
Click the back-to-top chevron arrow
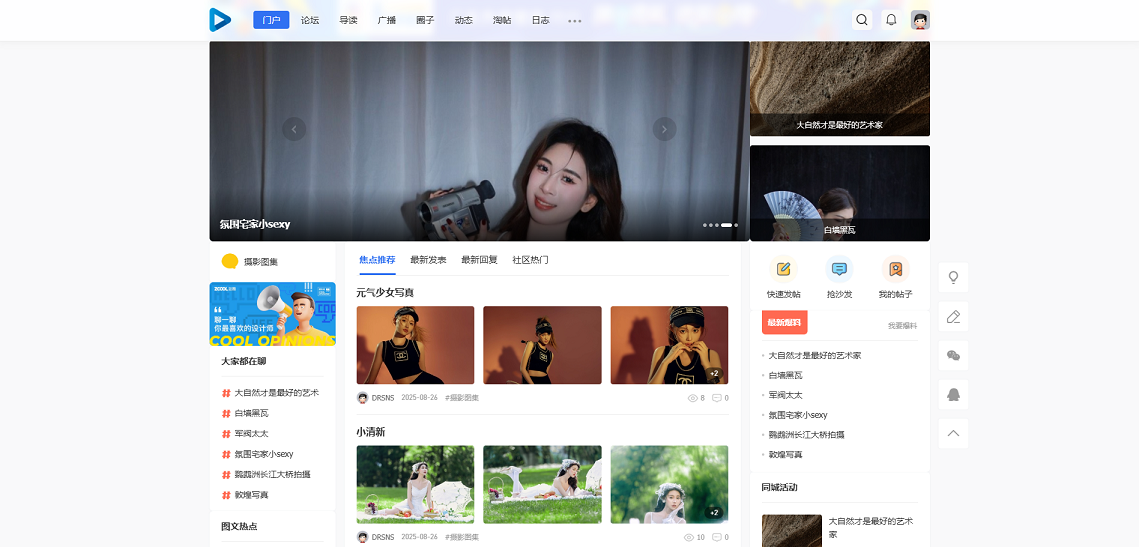(953, 433)
